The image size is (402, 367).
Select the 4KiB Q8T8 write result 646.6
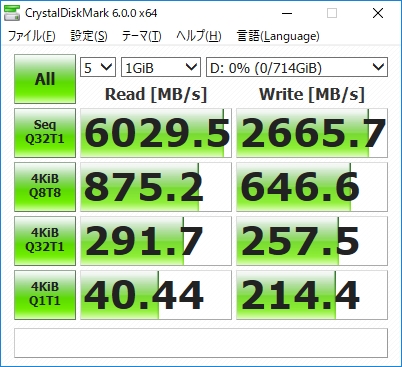coord(312,187)
